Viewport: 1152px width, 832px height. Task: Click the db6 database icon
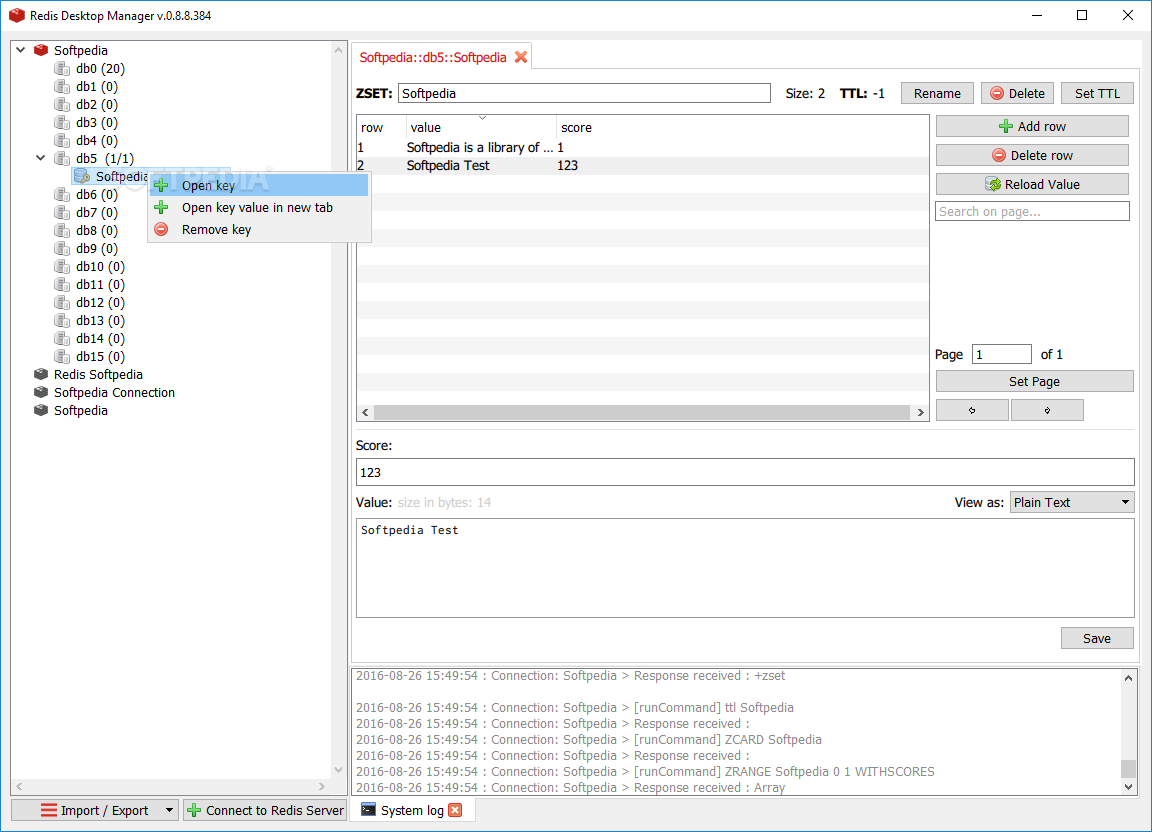[x=62, y=194]
